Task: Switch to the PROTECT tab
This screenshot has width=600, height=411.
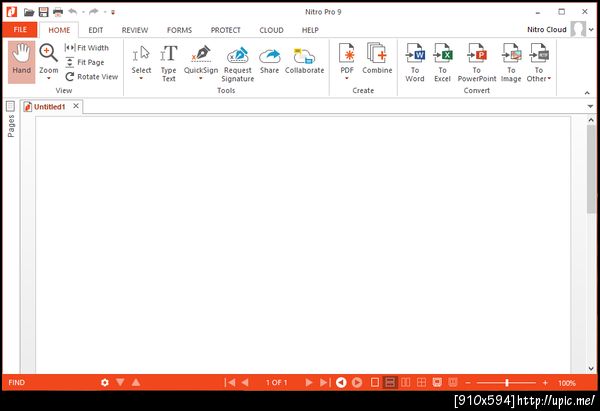Action: pos(225,30)
